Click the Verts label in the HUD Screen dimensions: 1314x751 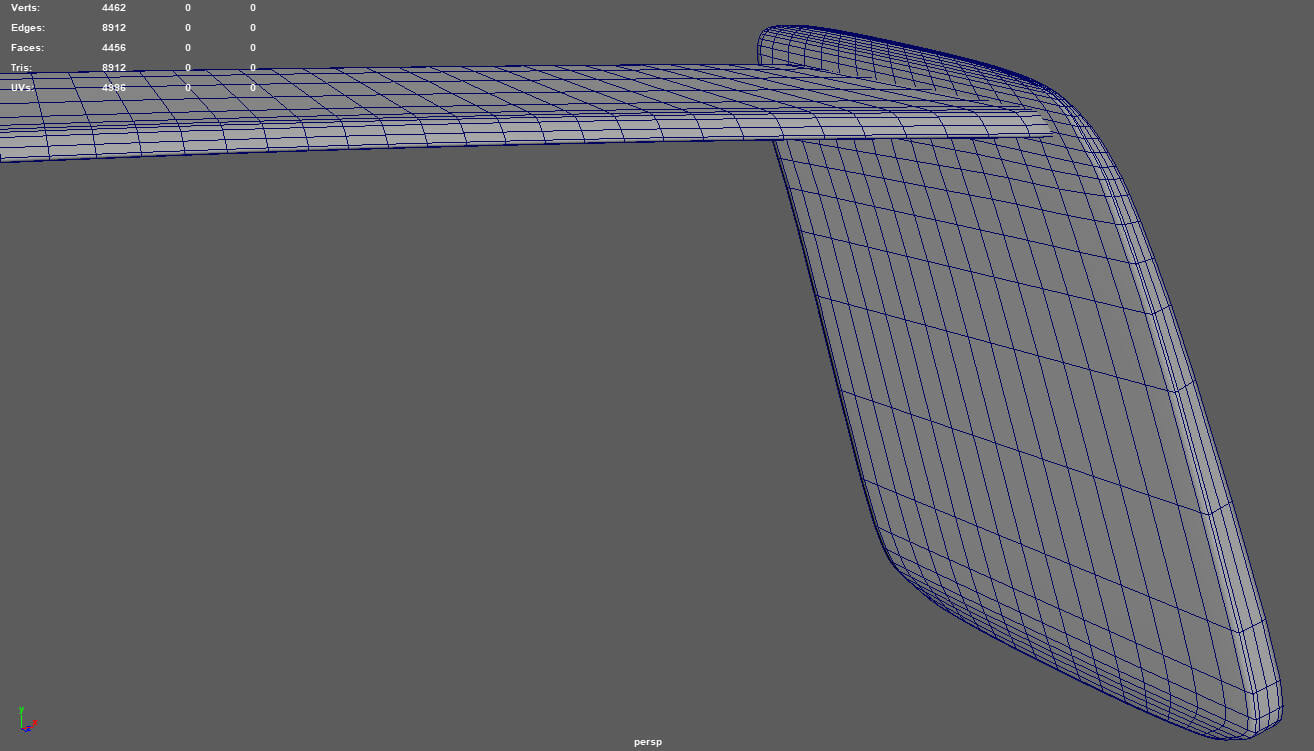click(x=25, y=8)
